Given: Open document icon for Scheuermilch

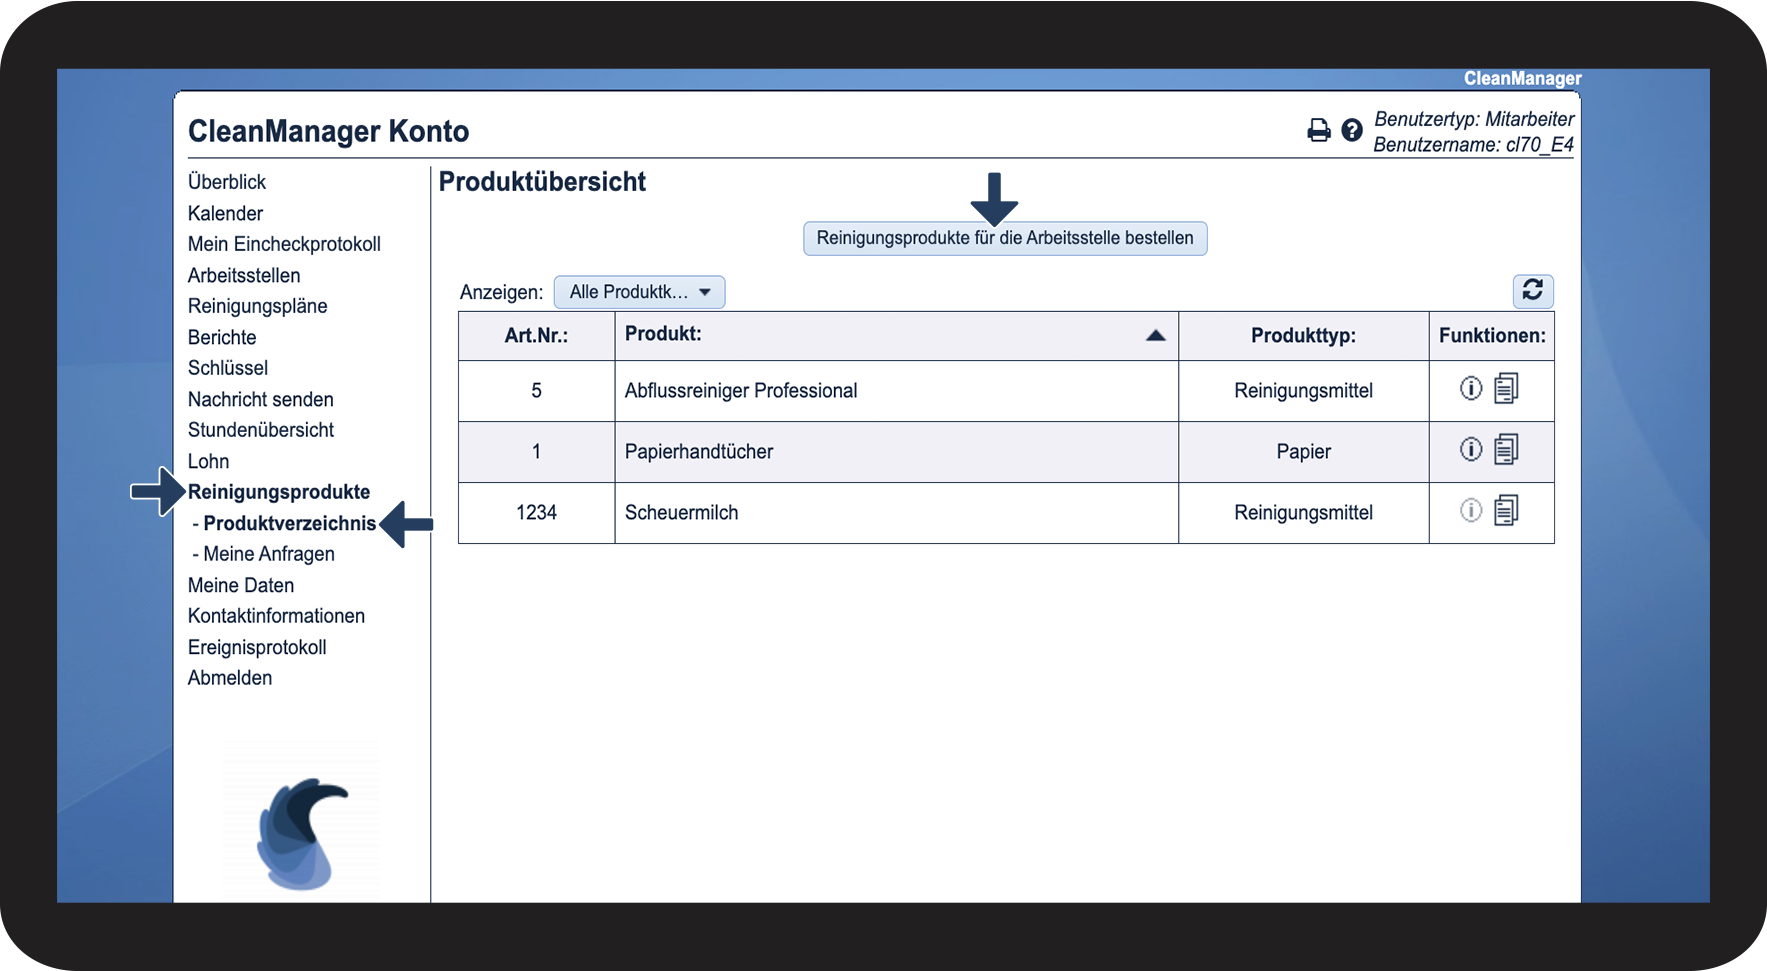Looking at the screenshot, I should coord(1506,510).
